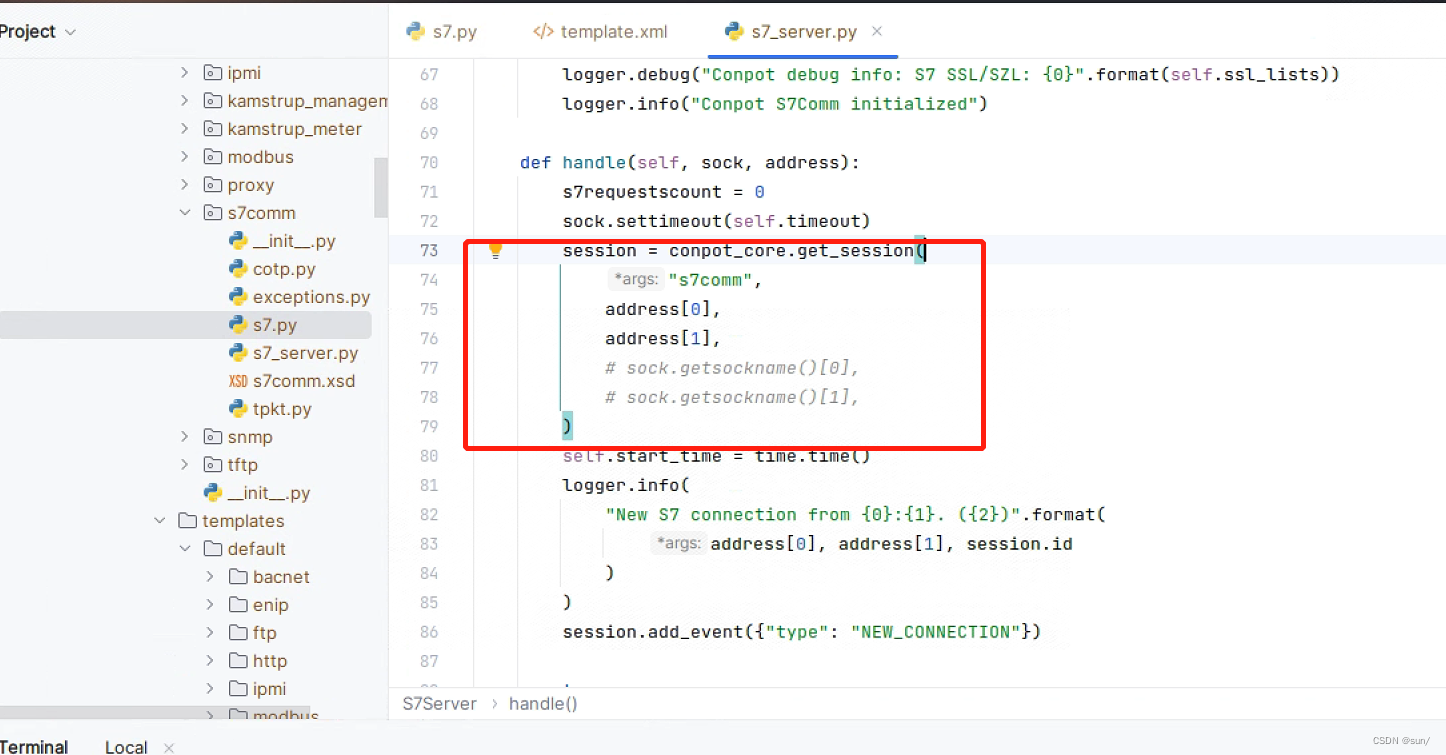Expand the tftp folder
Viewport: 1446px width, 755px height.
pyautogui.click(x=184, y=465)
